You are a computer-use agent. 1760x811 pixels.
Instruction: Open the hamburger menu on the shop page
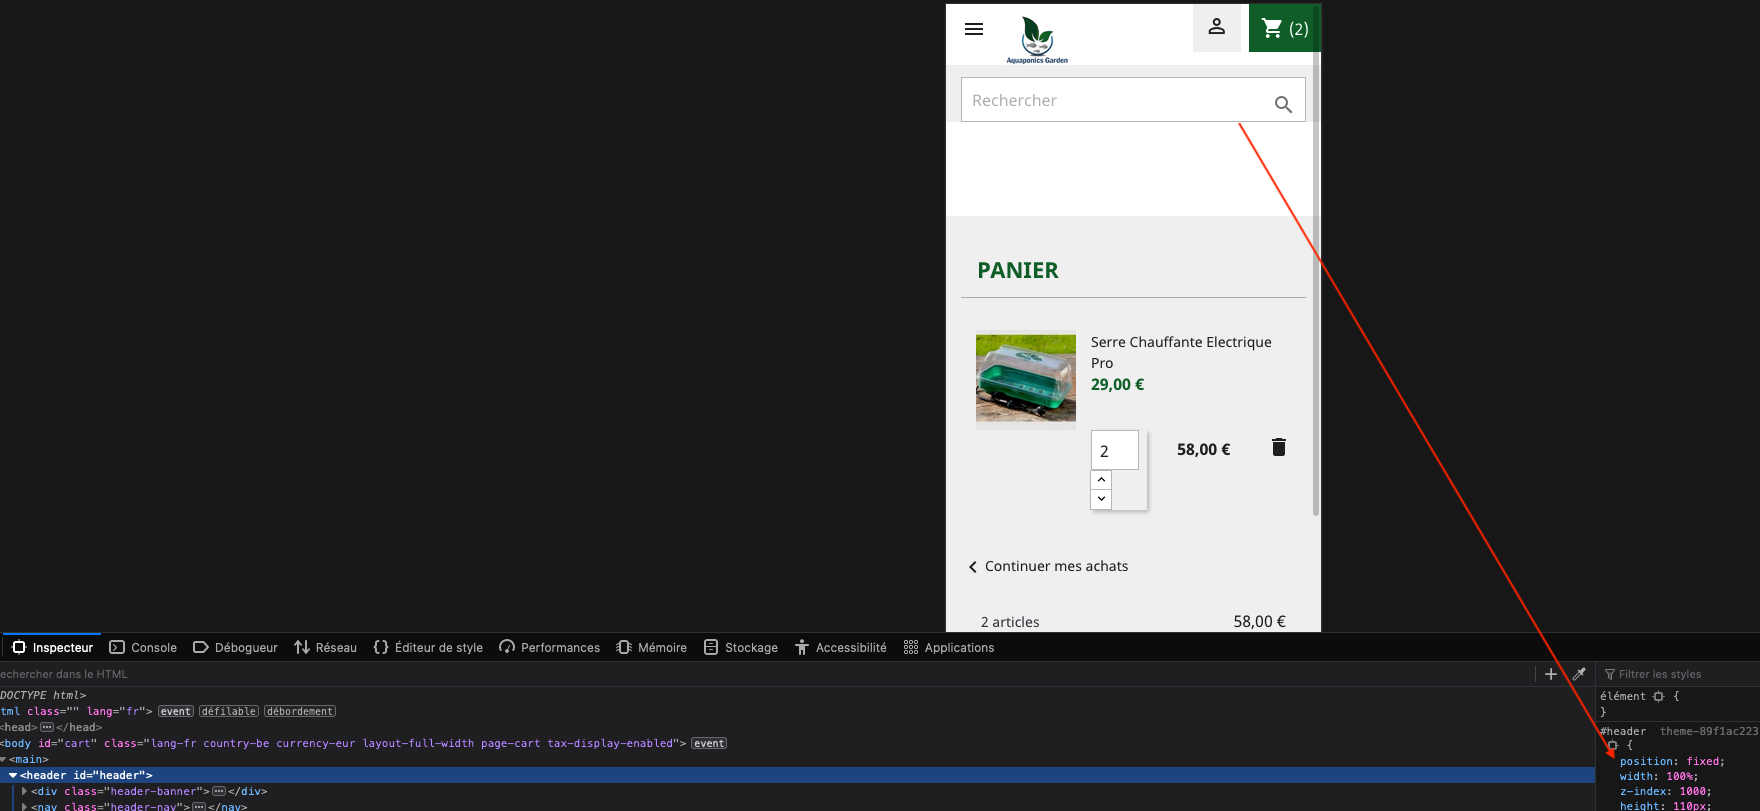(x=973, y=29)
